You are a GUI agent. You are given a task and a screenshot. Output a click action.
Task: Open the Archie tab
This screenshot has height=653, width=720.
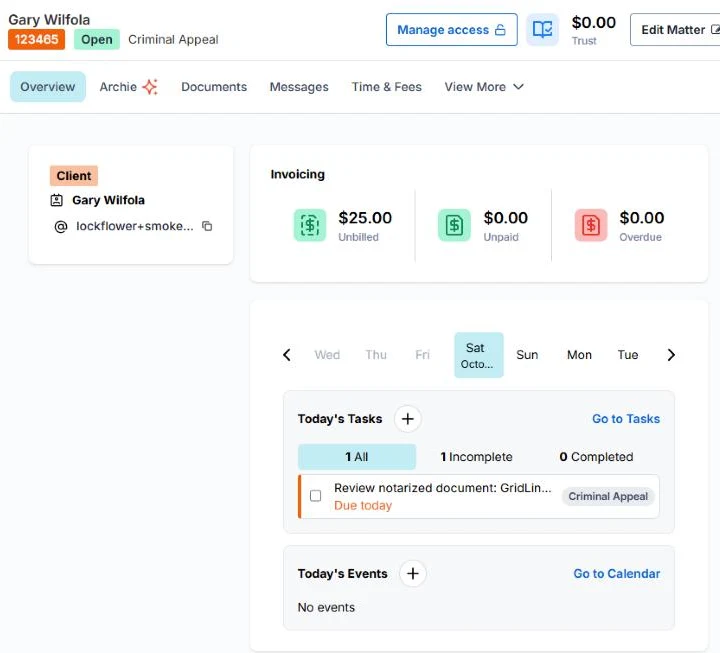[x=129, y=87]
